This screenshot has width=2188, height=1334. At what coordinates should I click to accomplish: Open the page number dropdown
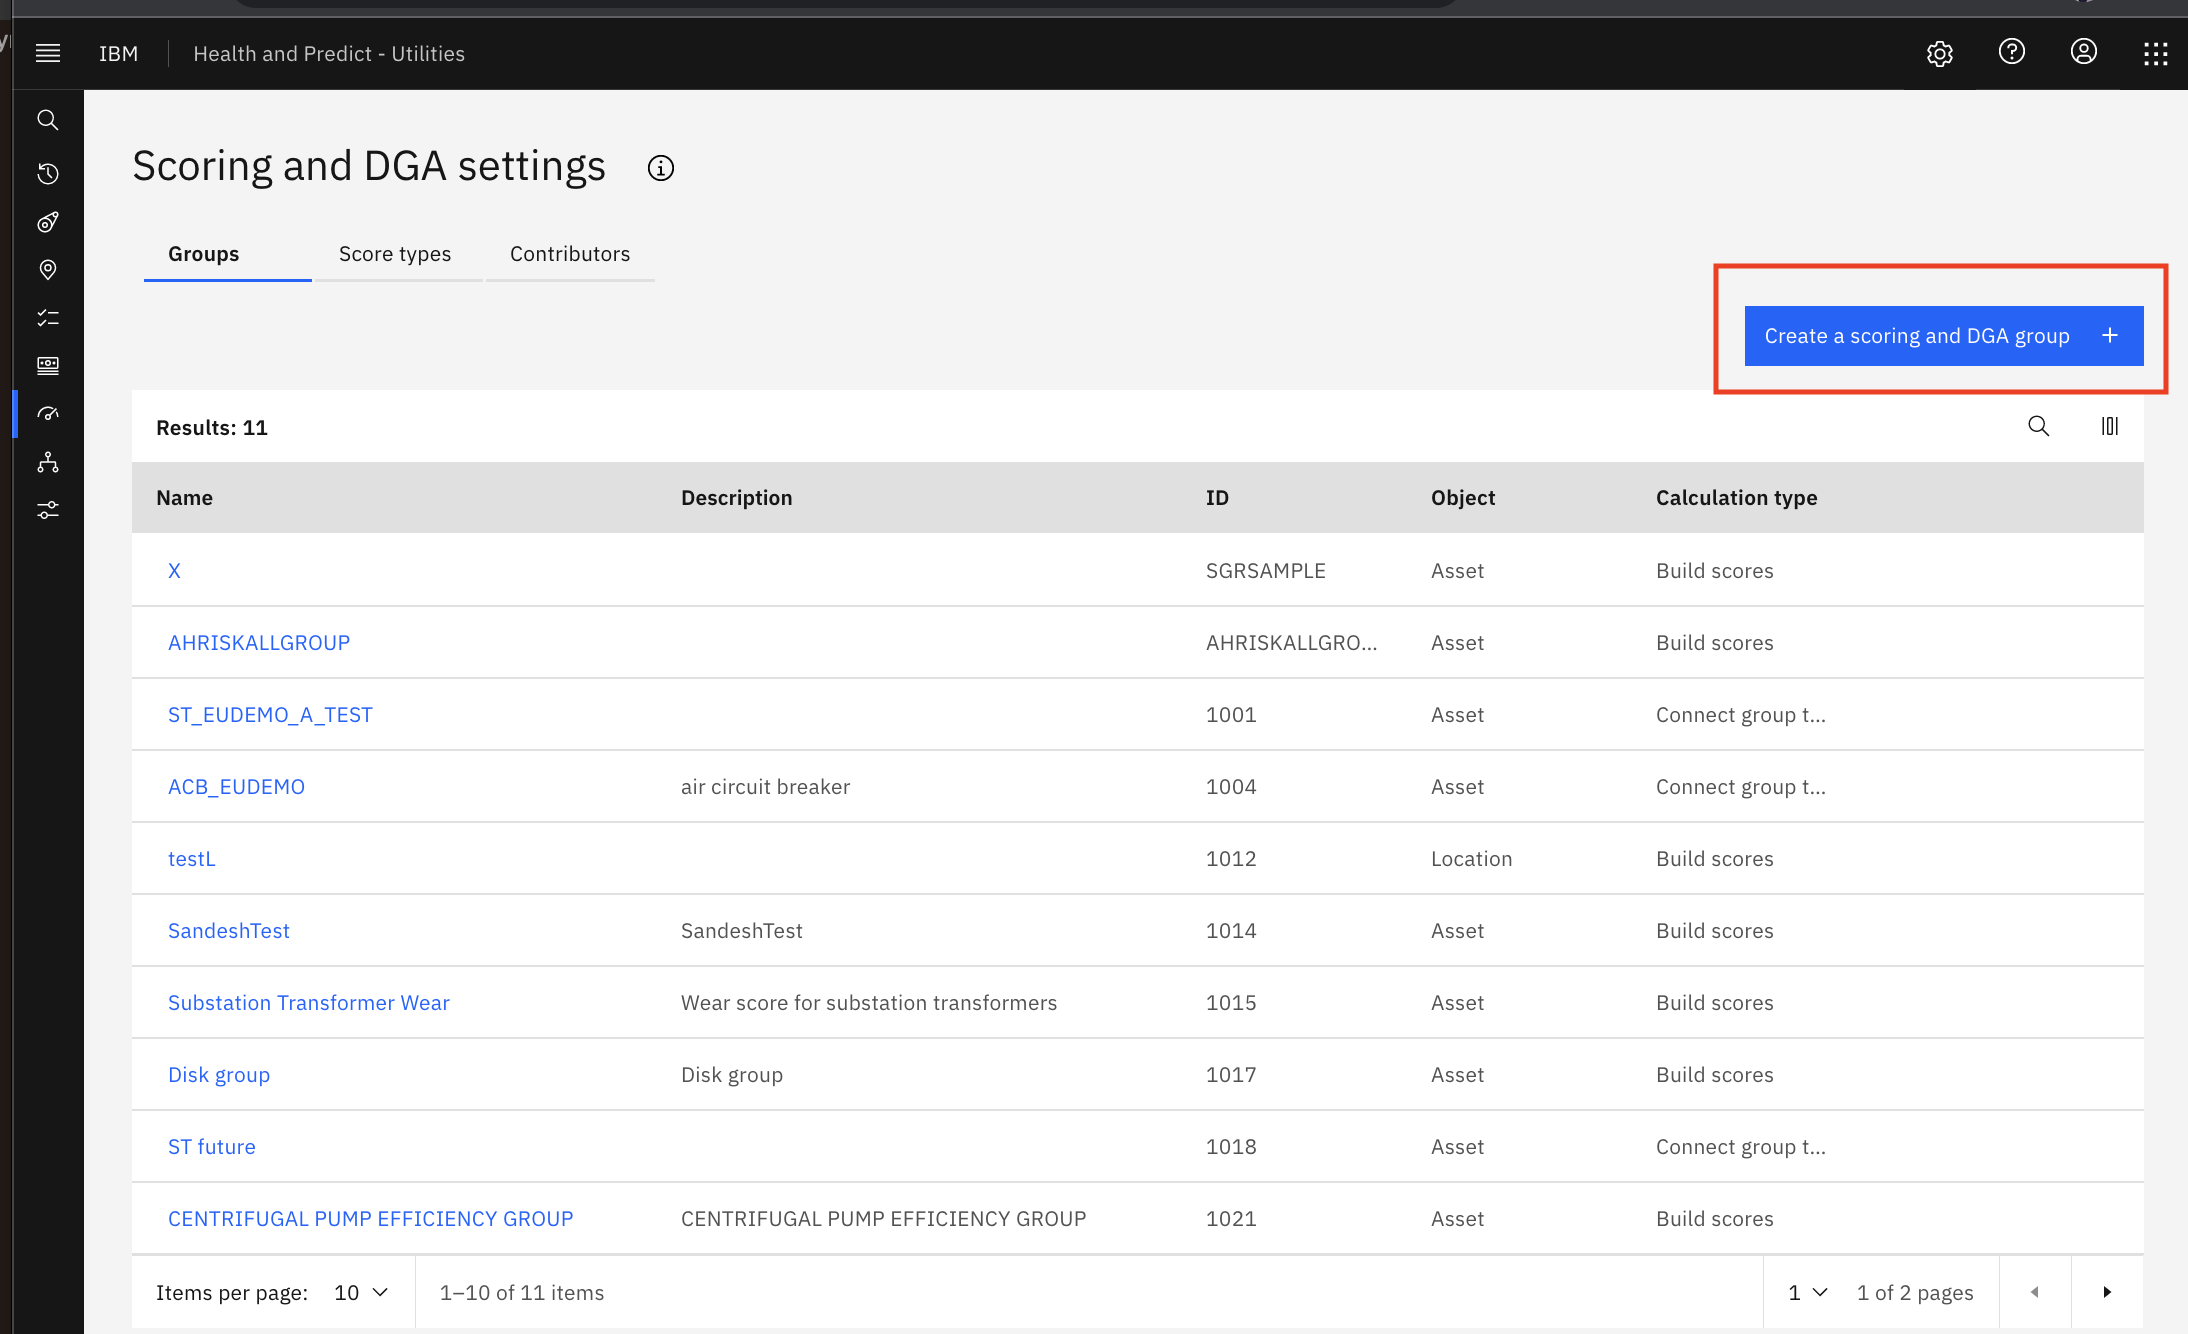point(1808,1292)
